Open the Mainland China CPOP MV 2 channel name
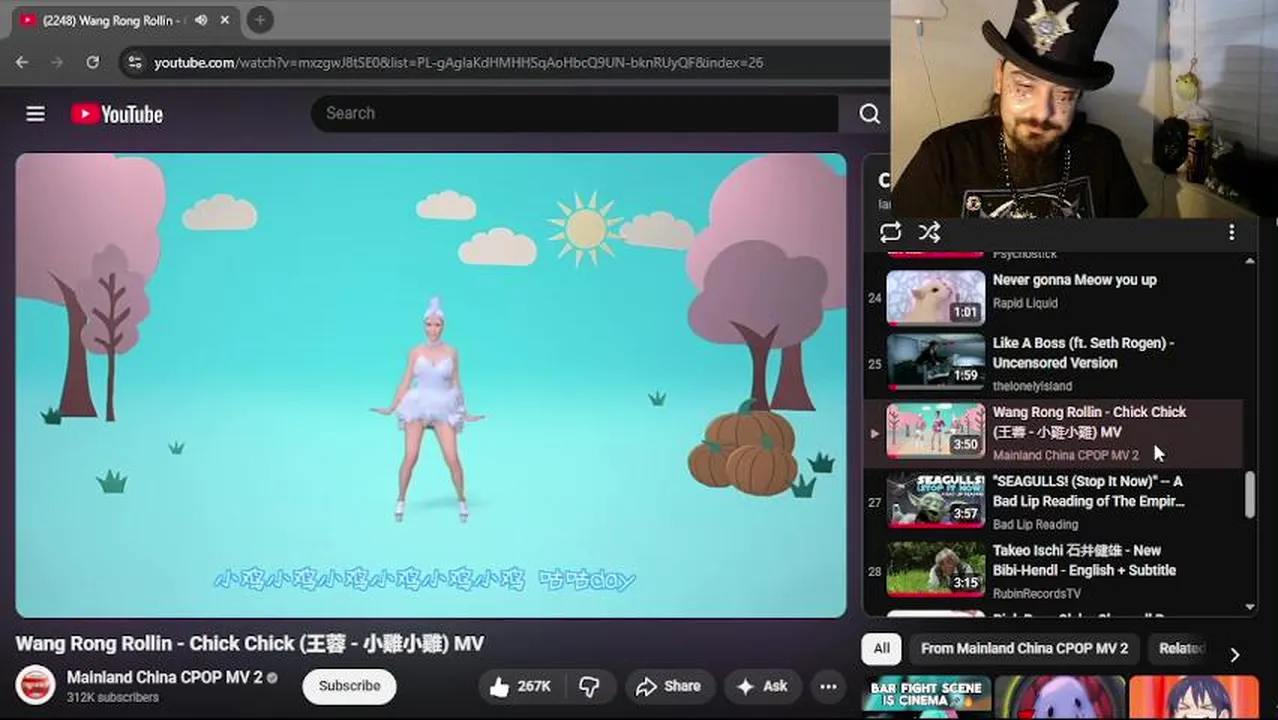 coord(164,677)
